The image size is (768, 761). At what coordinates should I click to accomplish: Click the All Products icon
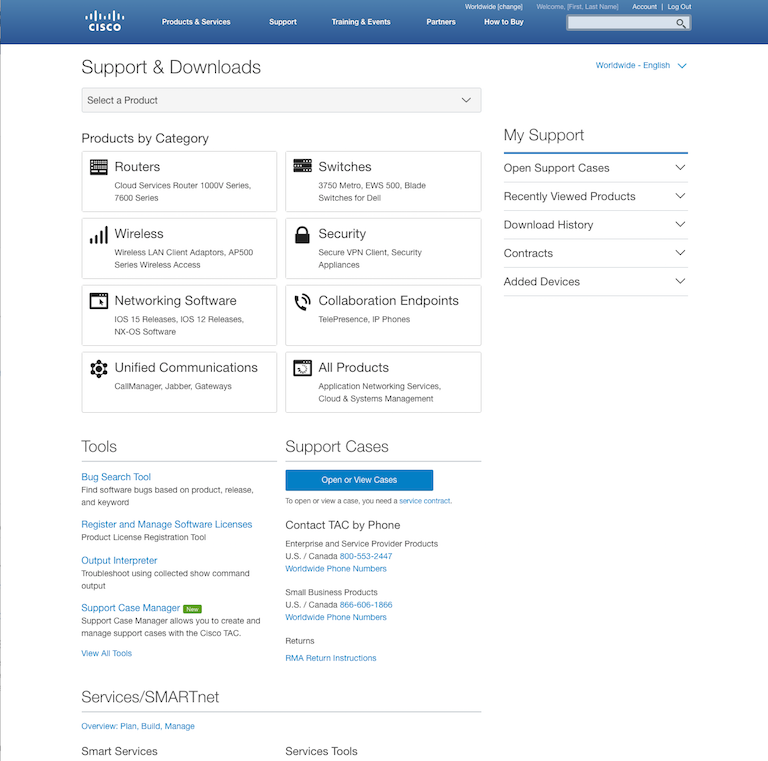tap(302, 368)
